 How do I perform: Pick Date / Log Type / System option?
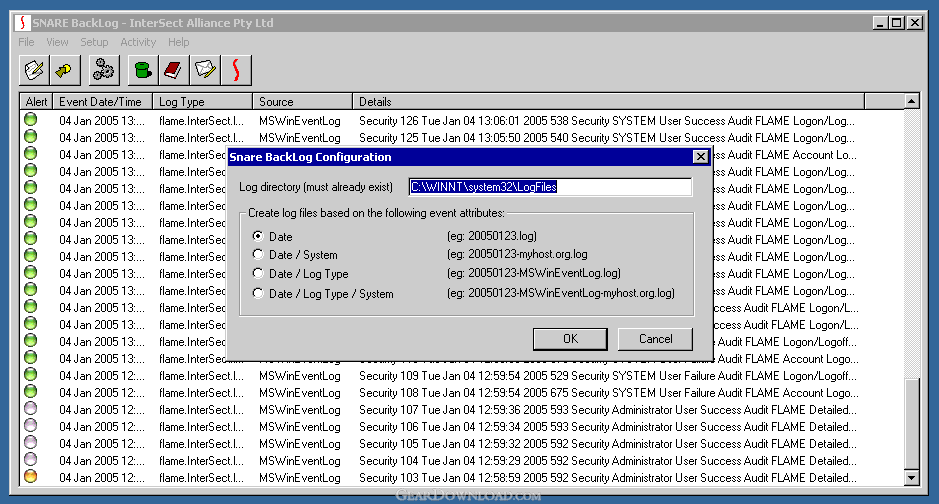258,294
